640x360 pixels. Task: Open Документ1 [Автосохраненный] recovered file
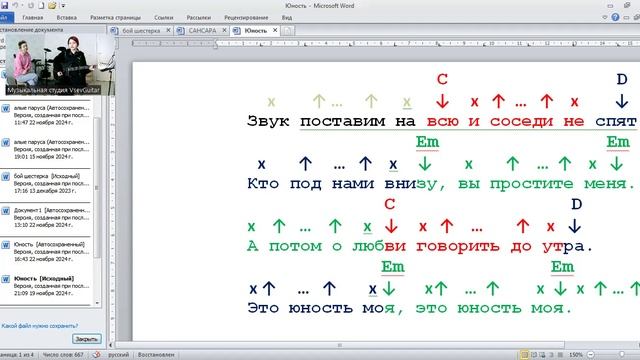[46, 218]
